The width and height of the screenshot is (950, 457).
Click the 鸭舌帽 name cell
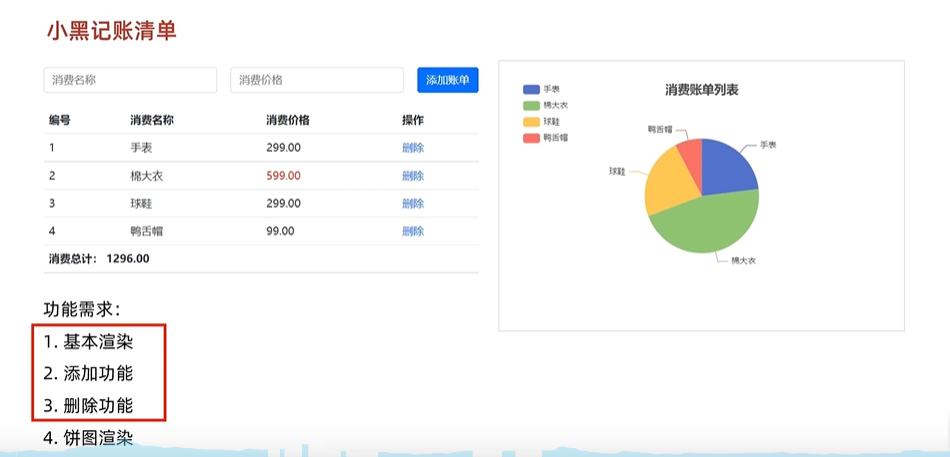[147, 231]
